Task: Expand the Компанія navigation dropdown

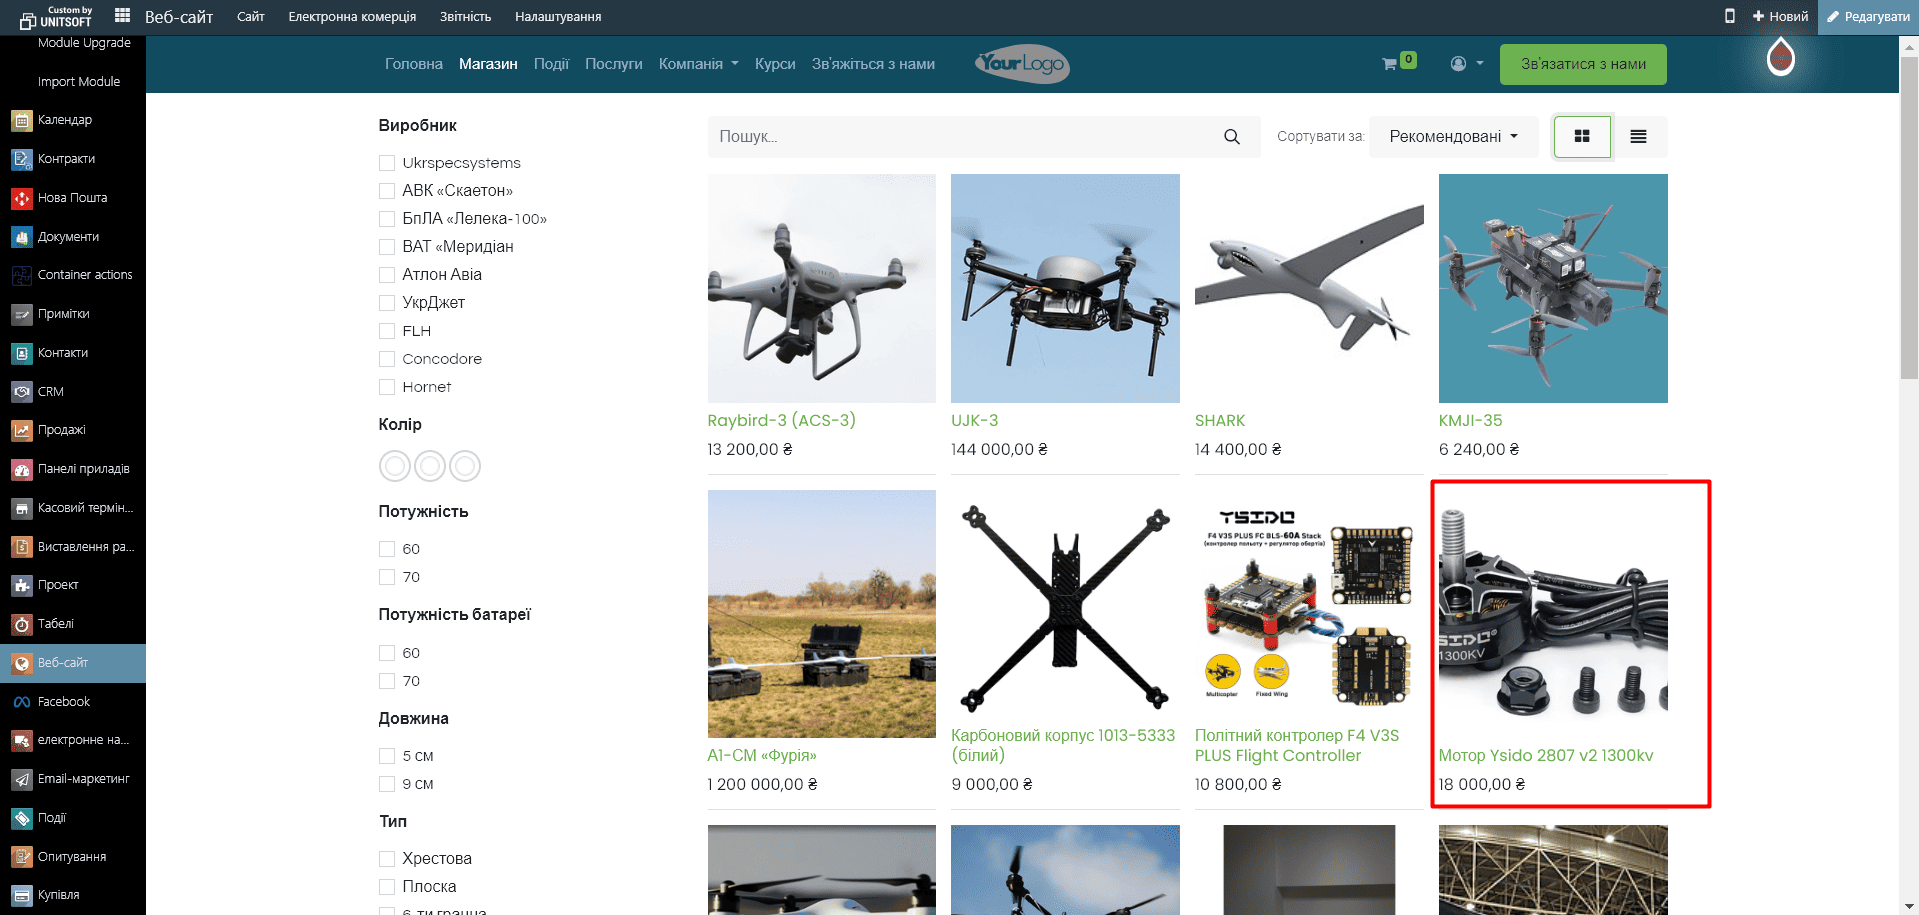Action: (x=698, y=64)
